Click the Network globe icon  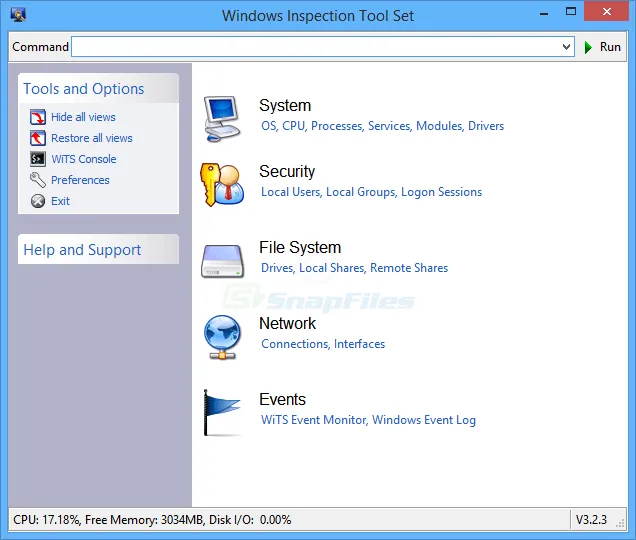pyautogui.click(x=222, y=335)
